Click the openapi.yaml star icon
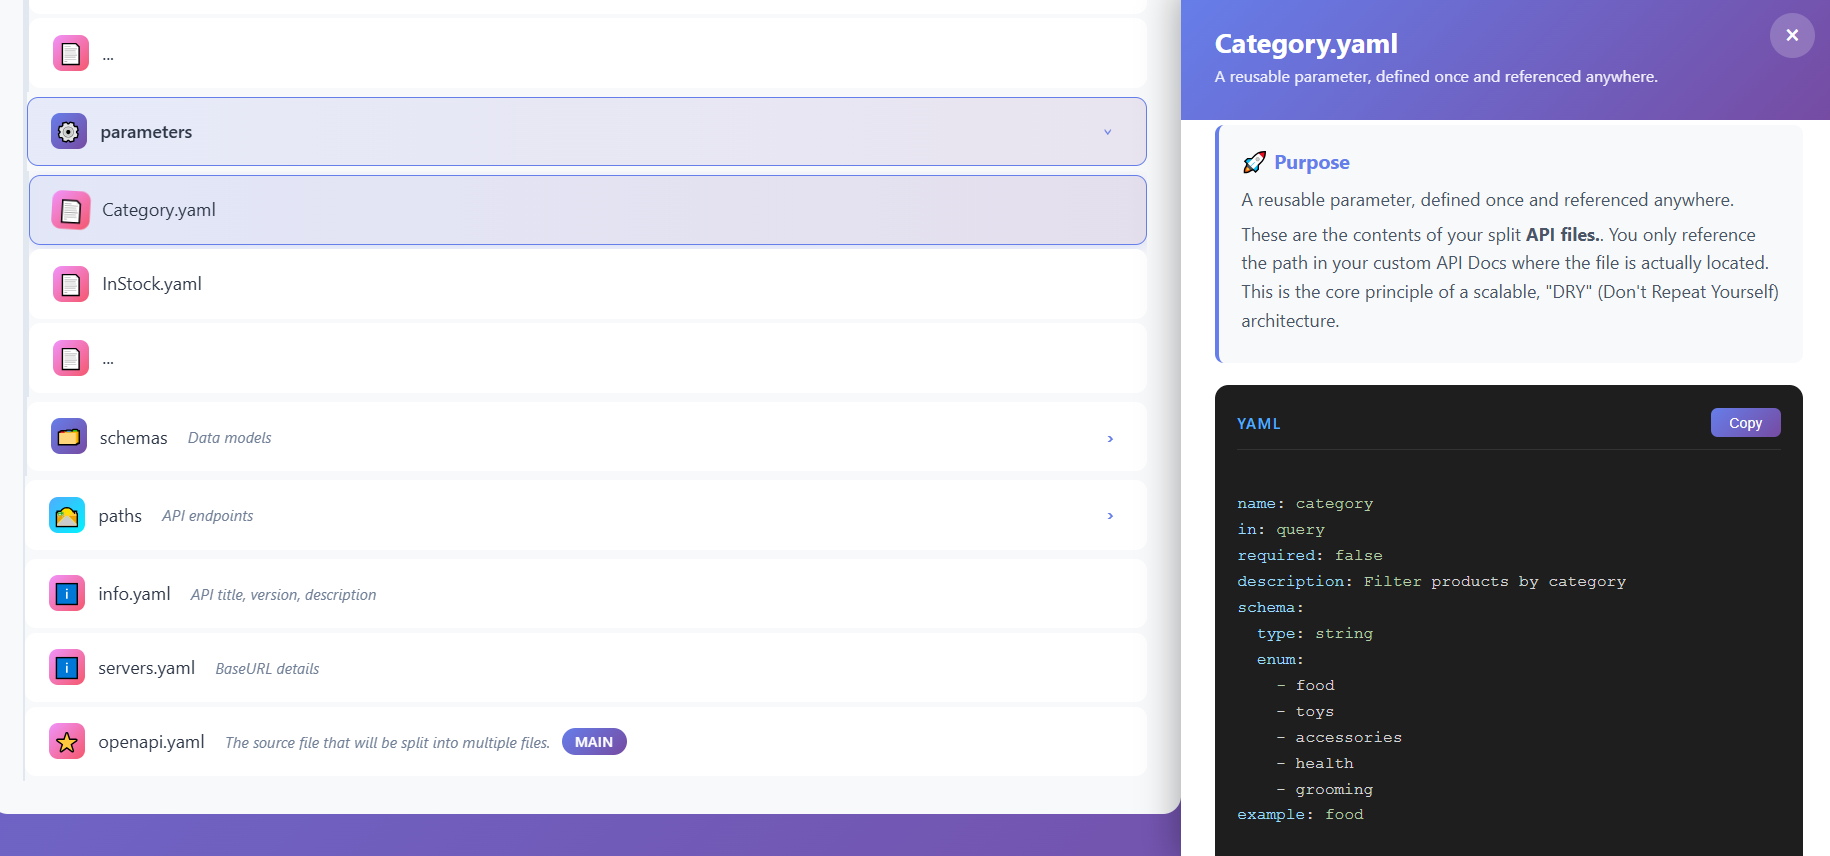 (67, 742)
